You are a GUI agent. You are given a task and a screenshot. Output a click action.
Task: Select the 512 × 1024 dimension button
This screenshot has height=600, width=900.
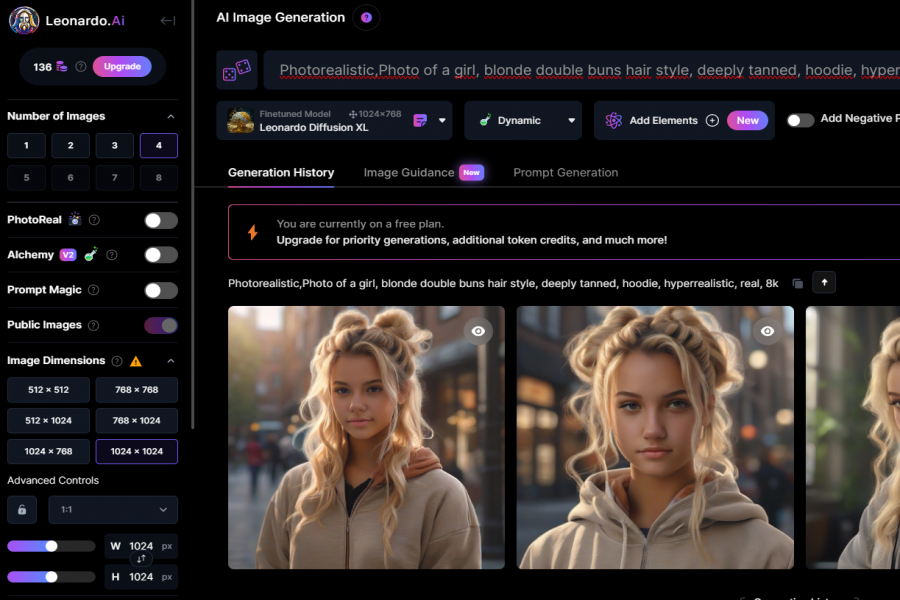click(x=48, y=421)
